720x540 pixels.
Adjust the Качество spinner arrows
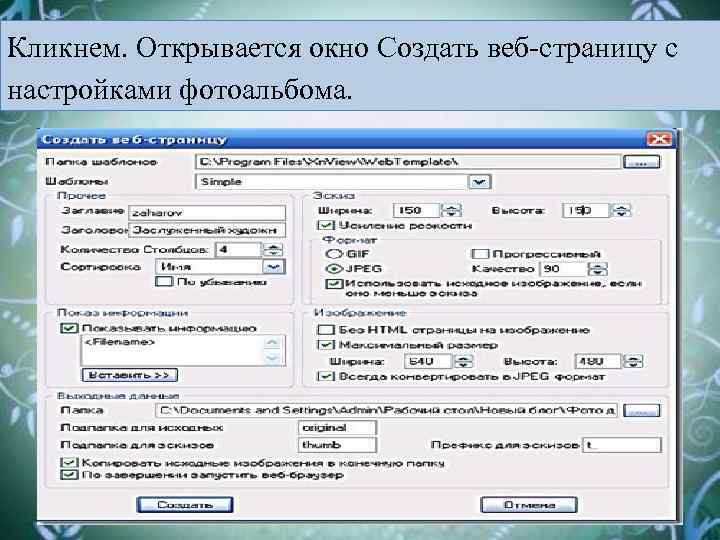(x=598, y=269)
